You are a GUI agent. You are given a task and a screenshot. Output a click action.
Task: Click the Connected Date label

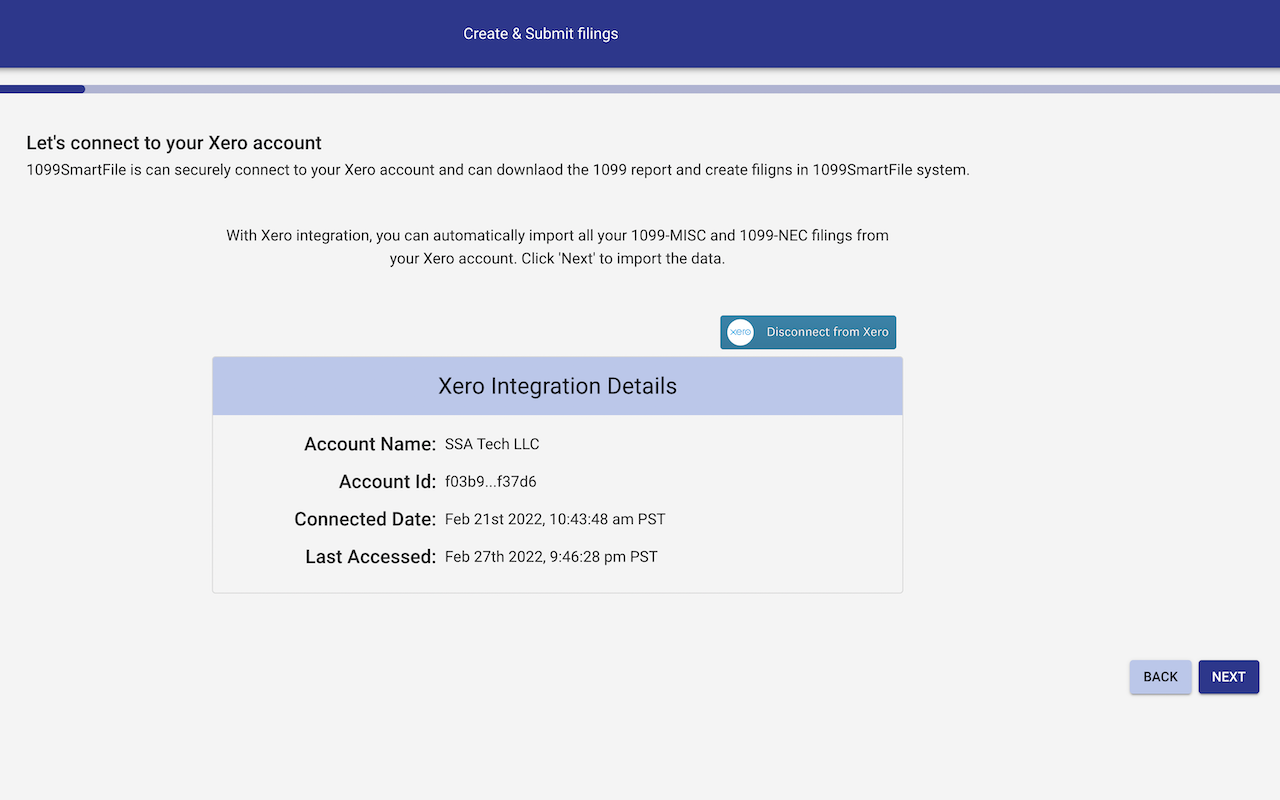pos(365,520)
